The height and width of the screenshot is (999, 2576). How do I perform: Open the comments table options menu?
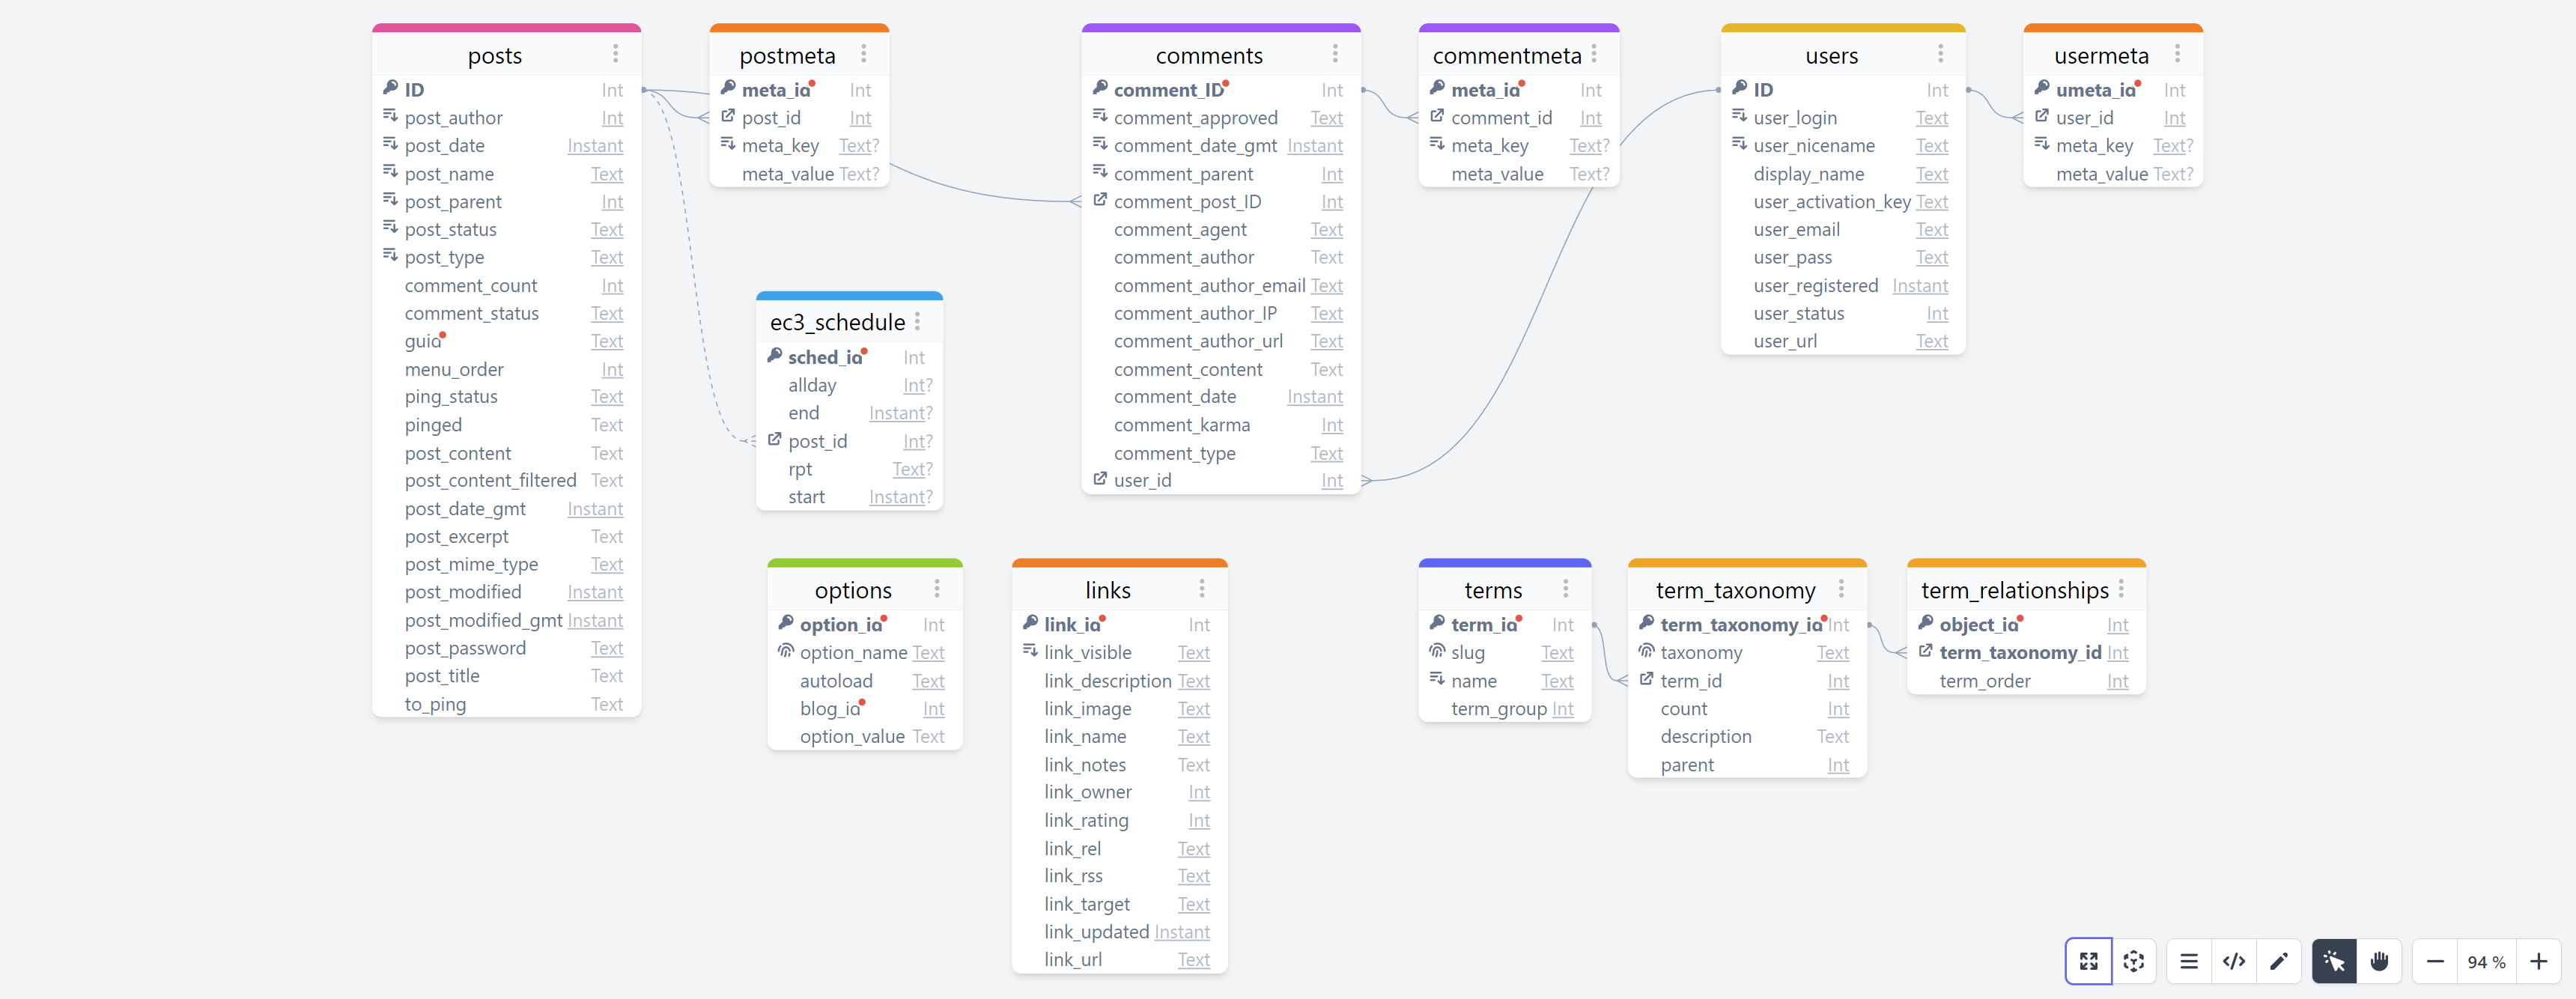pyautogui.click(x=1334, y=54)
